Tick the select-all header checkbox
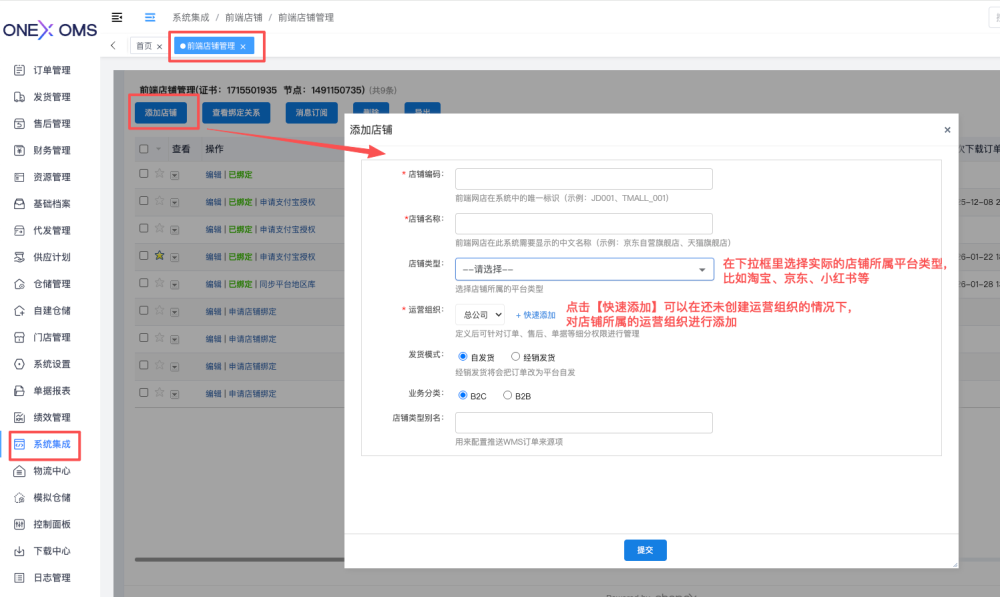Screen dimensions: 1000x597 (x=143, y=149)
